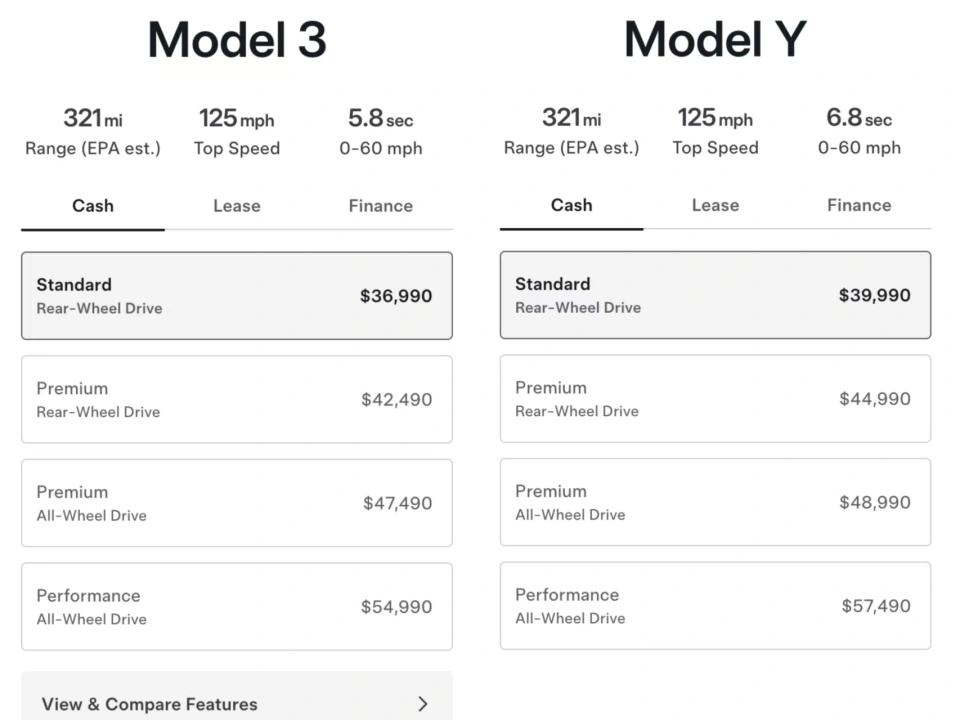Open the Lease tab under Model Y

click(x=715, y=205)
